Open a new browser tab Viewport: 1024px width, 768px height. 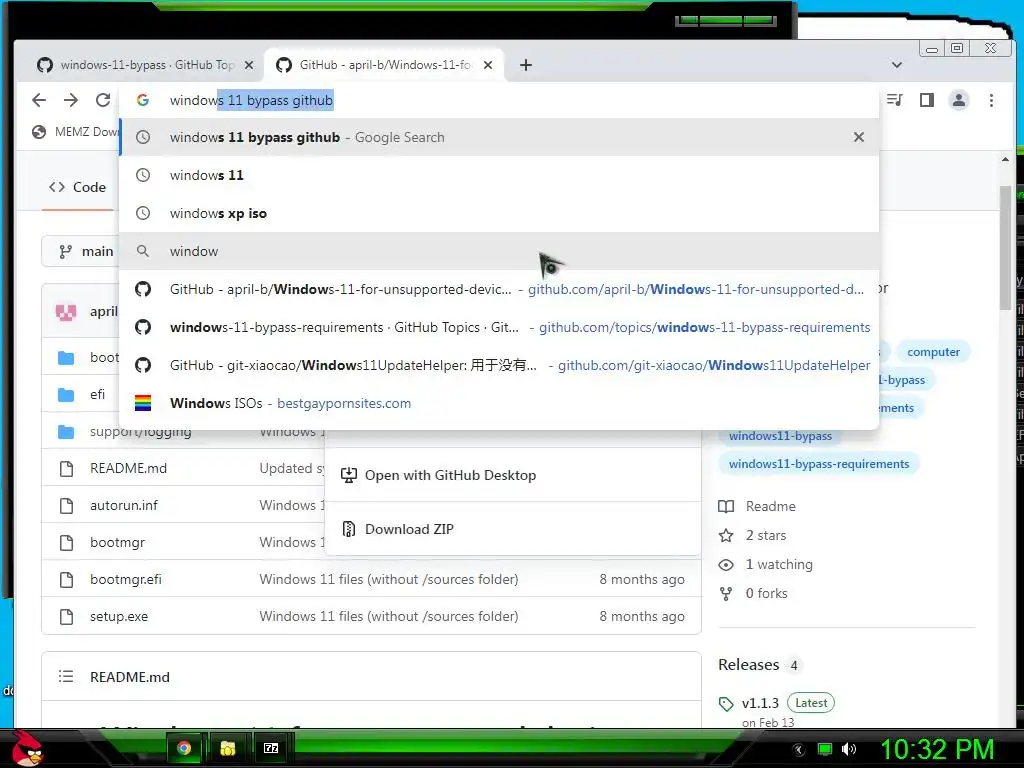pos(526,65)
